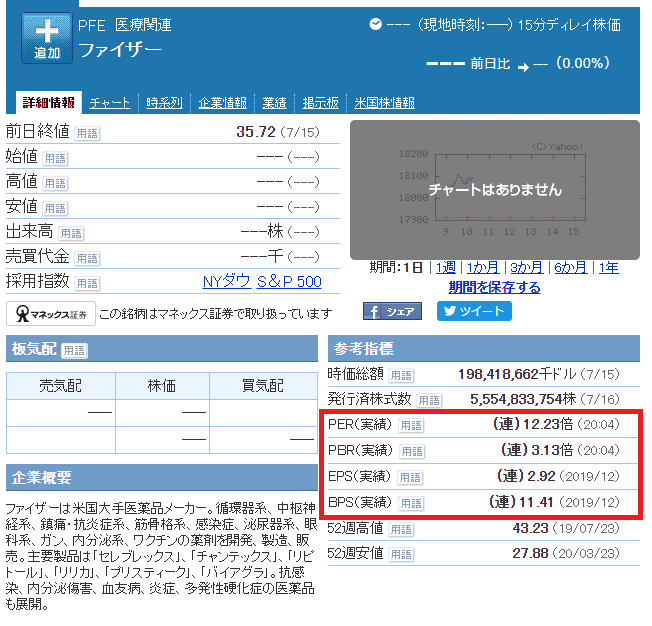This screenshot has height=626, width=652.
Task: Click the 追加 plus button for PFE
Action: click(47, 38)
